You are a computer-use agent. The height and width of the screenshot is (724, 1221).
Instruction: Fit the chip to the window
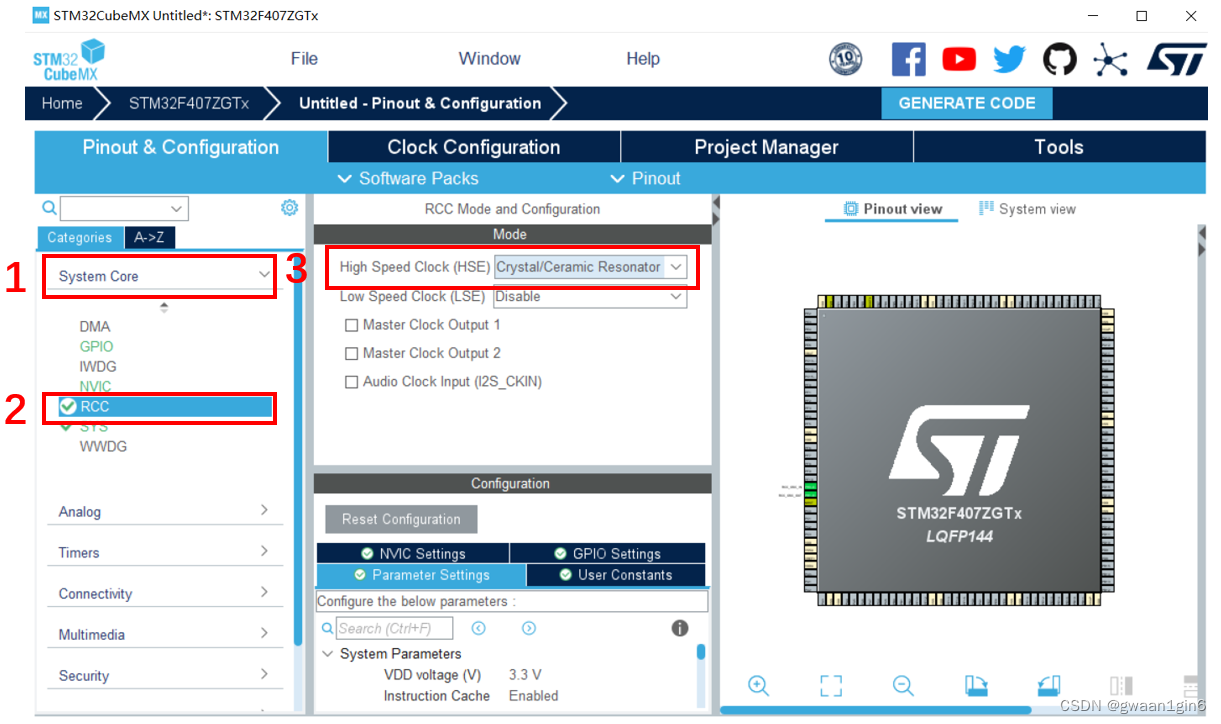click(x=831, y=686)
